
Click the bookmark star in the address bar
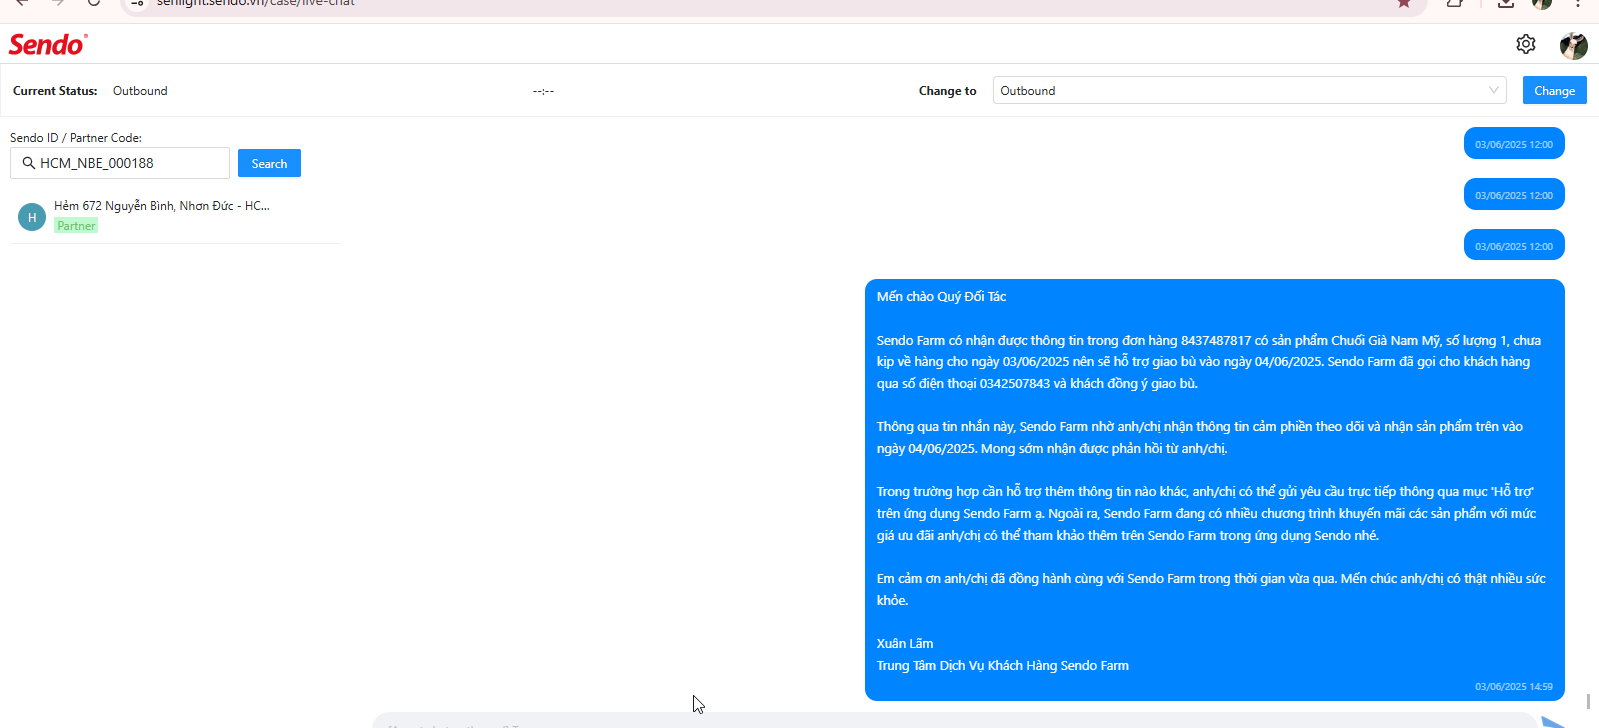[1404, 4]
